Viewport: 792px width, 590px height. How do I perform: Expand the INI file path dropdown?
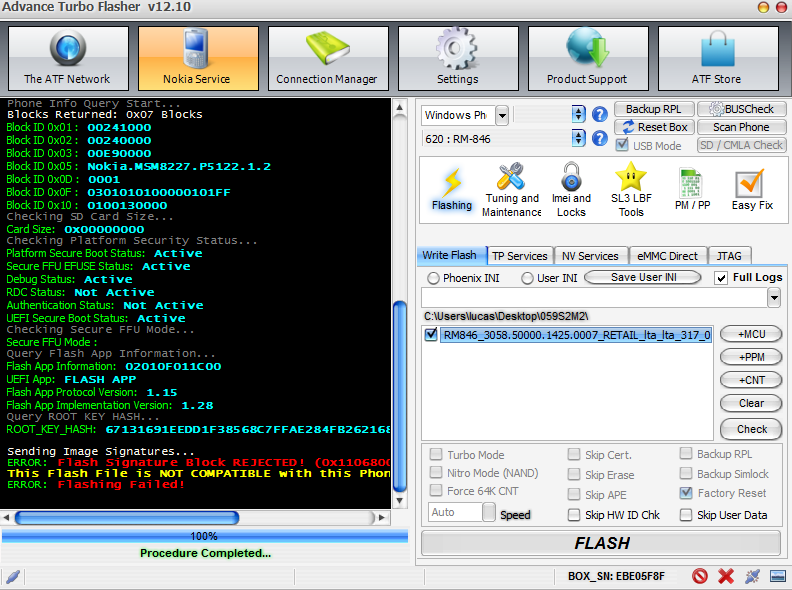pos(774,298)
